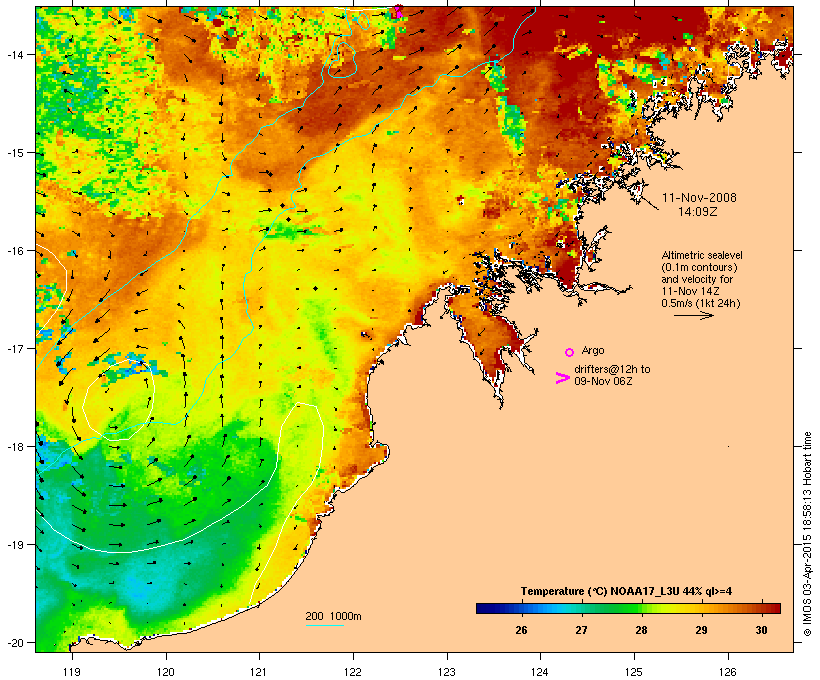Click the latitude axis label '-15'
Image resolution: width=820 pixels, height=680 pixels.
pyautogui.click(x=14, y=153)
